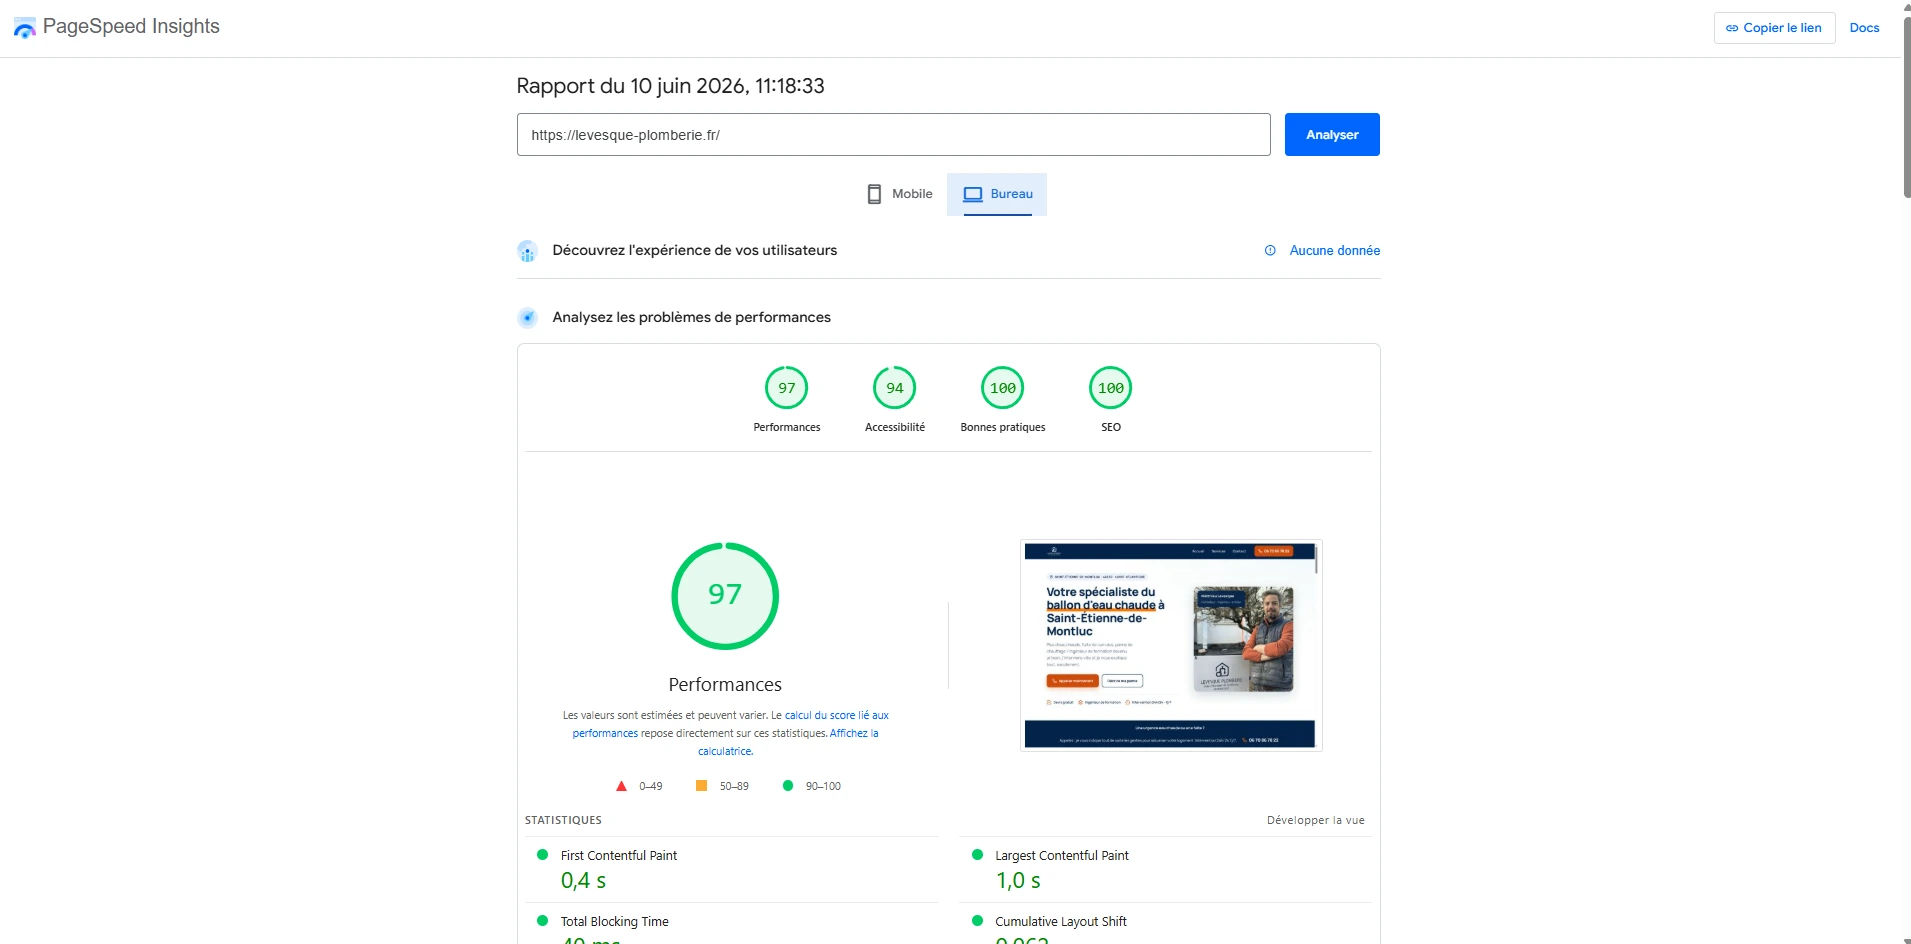This screenshot has height=944, width=1911.
Task: Click the 0,4 s value
Action: point(583,881)
